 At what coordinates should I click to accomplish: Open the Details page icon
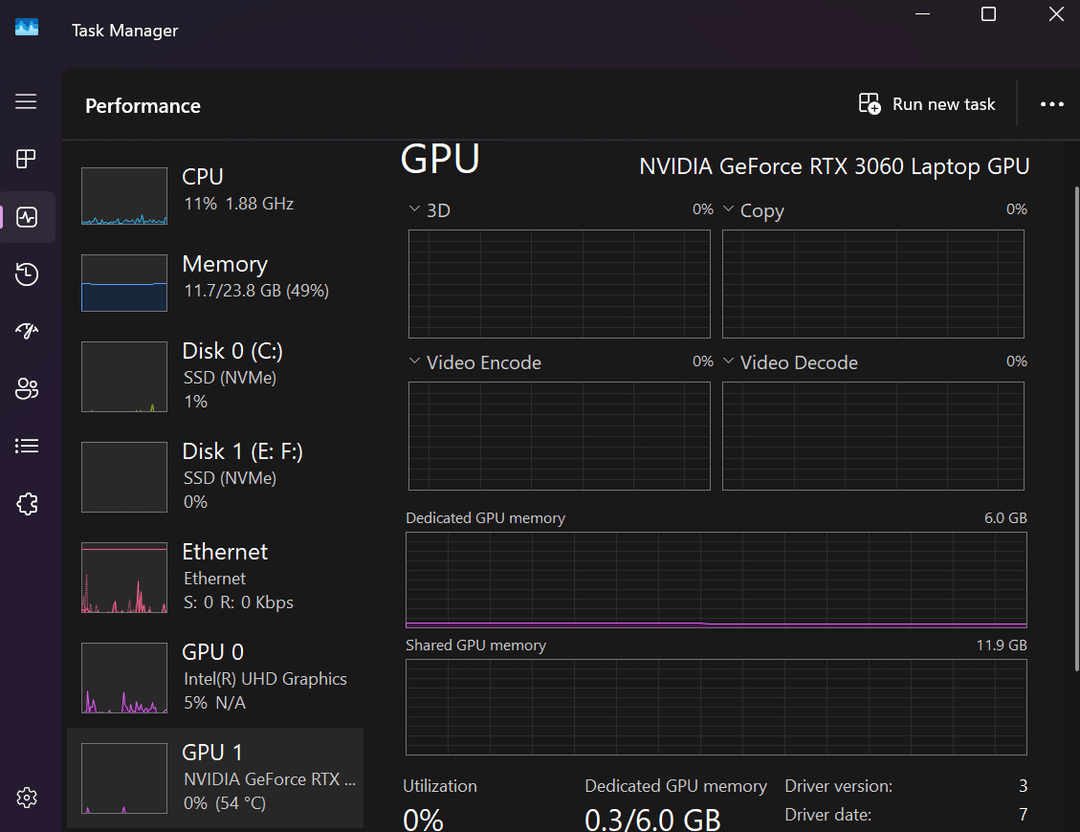(26, 446)
